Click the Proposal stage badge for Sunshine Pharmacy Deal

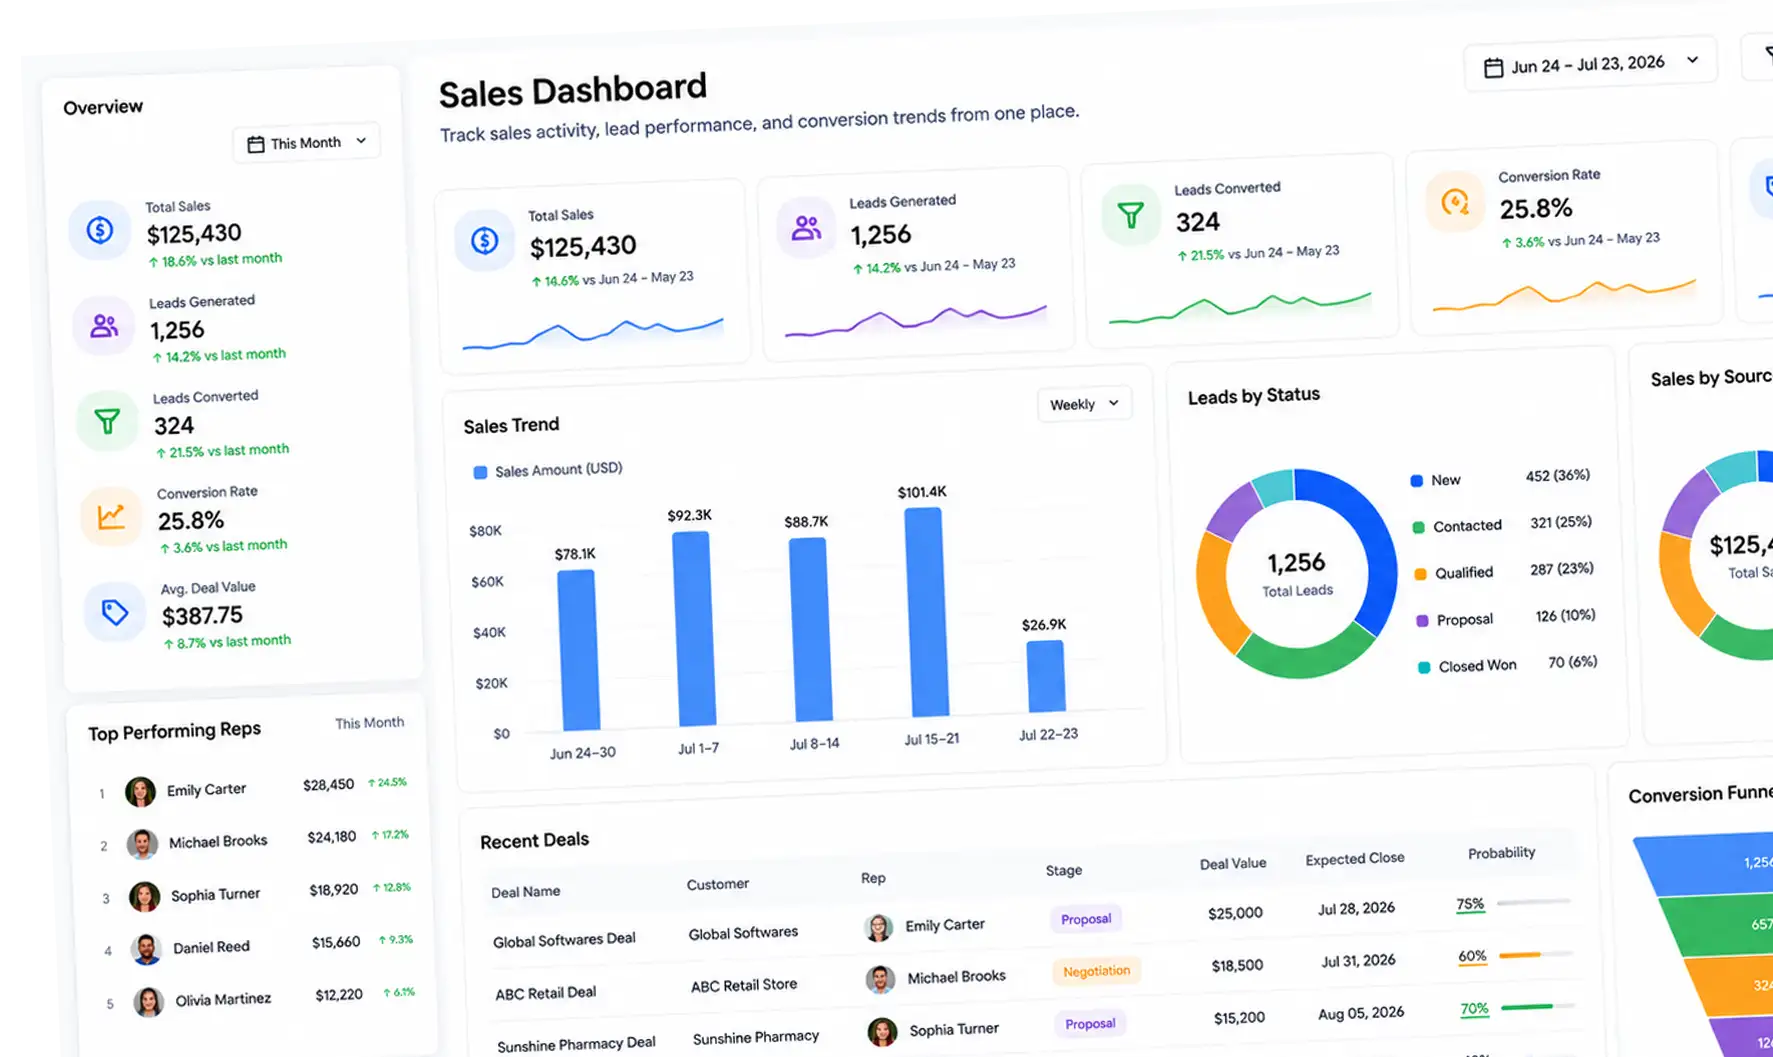tap(1090, 1024)
